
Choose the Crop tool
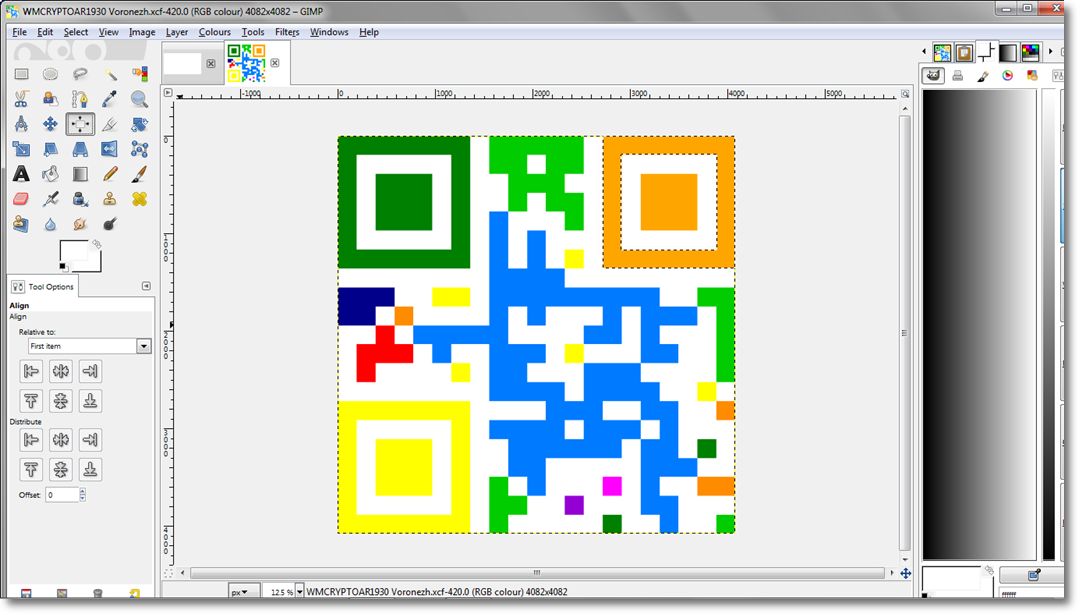click(x=110, y=124)
